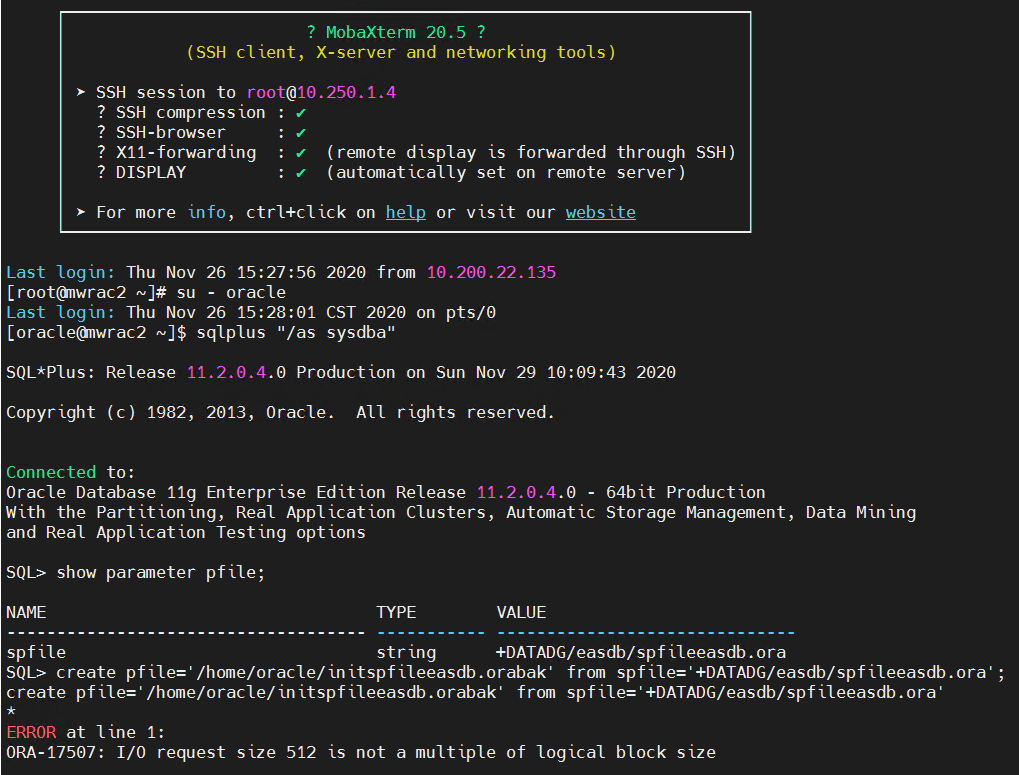Click '[root@mwrac2 ~]#' prompt

pyautogui.click(x=86, y=292)
